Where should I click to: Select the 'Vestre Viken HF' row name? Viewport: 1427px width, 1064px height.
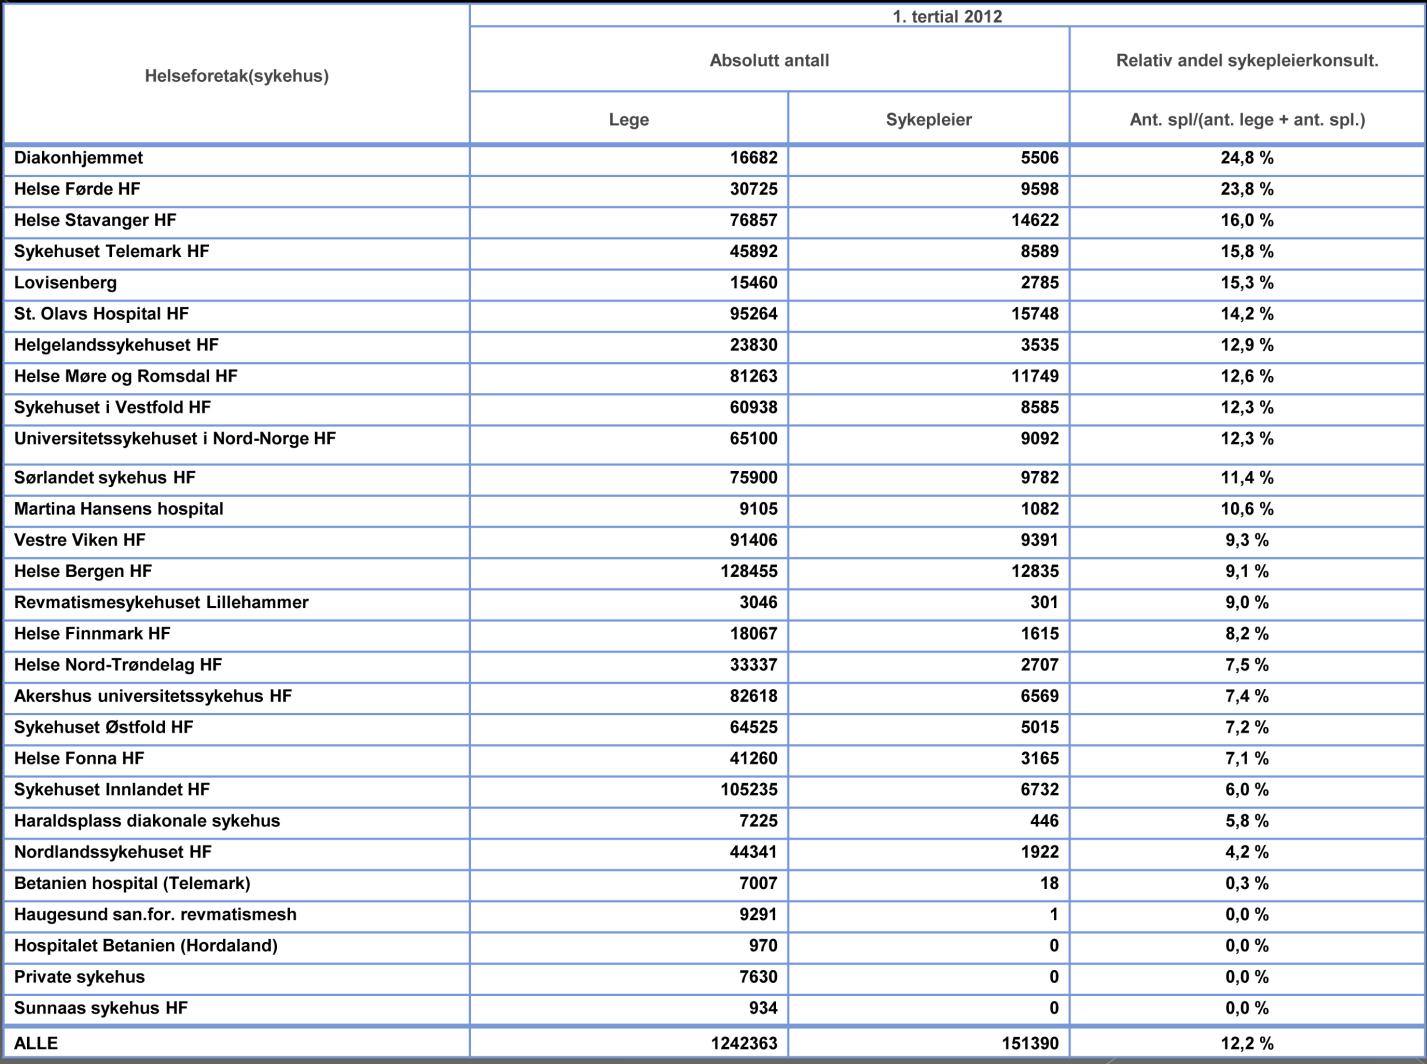pos(80,540)
